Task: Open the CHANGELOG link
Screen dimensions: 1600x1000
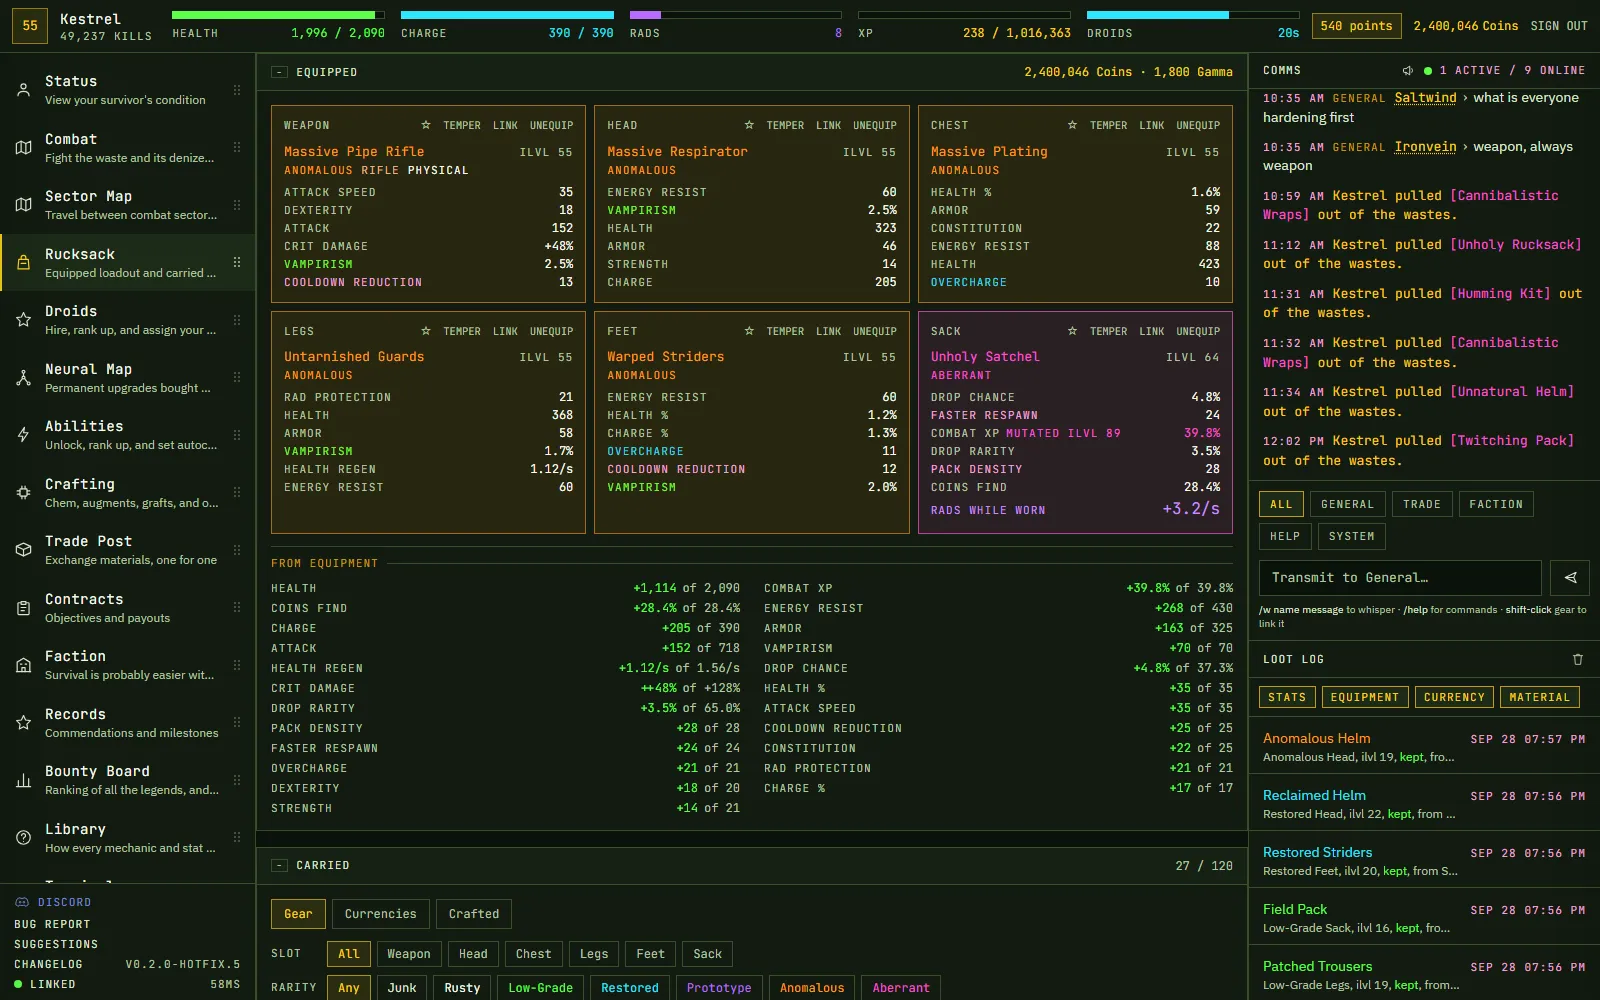Action: [x=48, y=964]
